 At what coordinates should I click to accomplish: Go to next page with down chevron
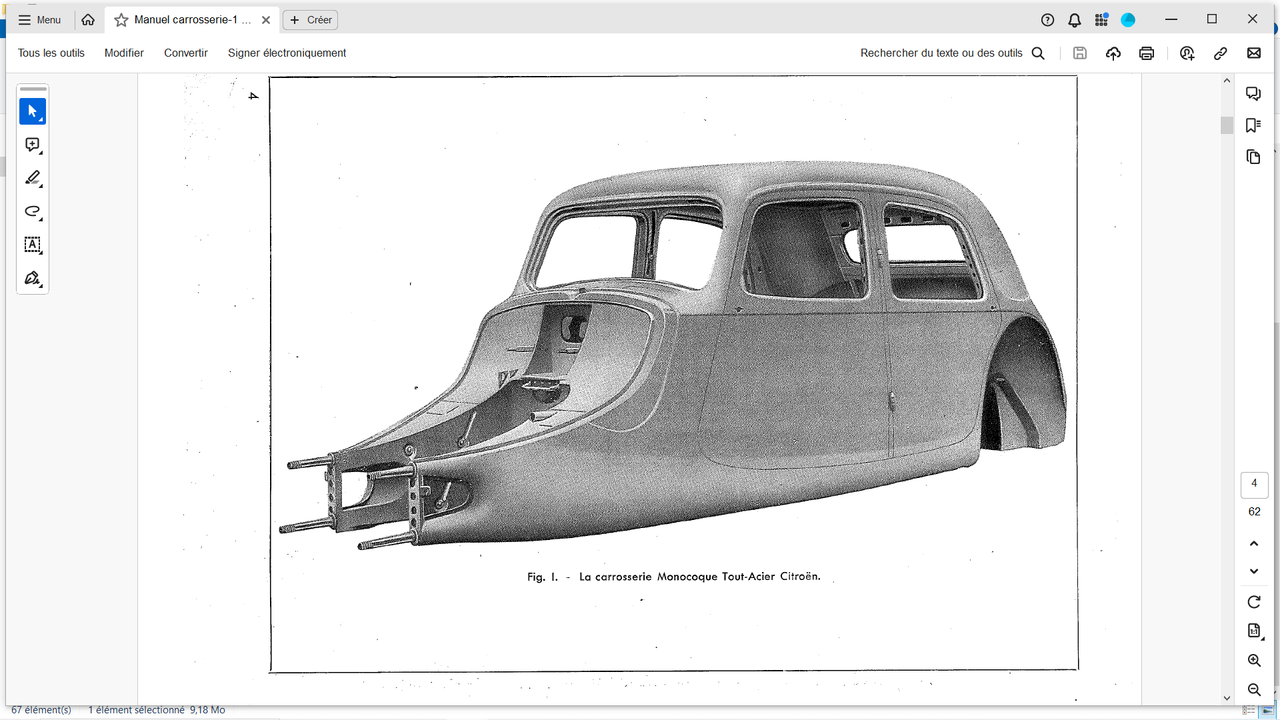click(x=1254, y=571)
